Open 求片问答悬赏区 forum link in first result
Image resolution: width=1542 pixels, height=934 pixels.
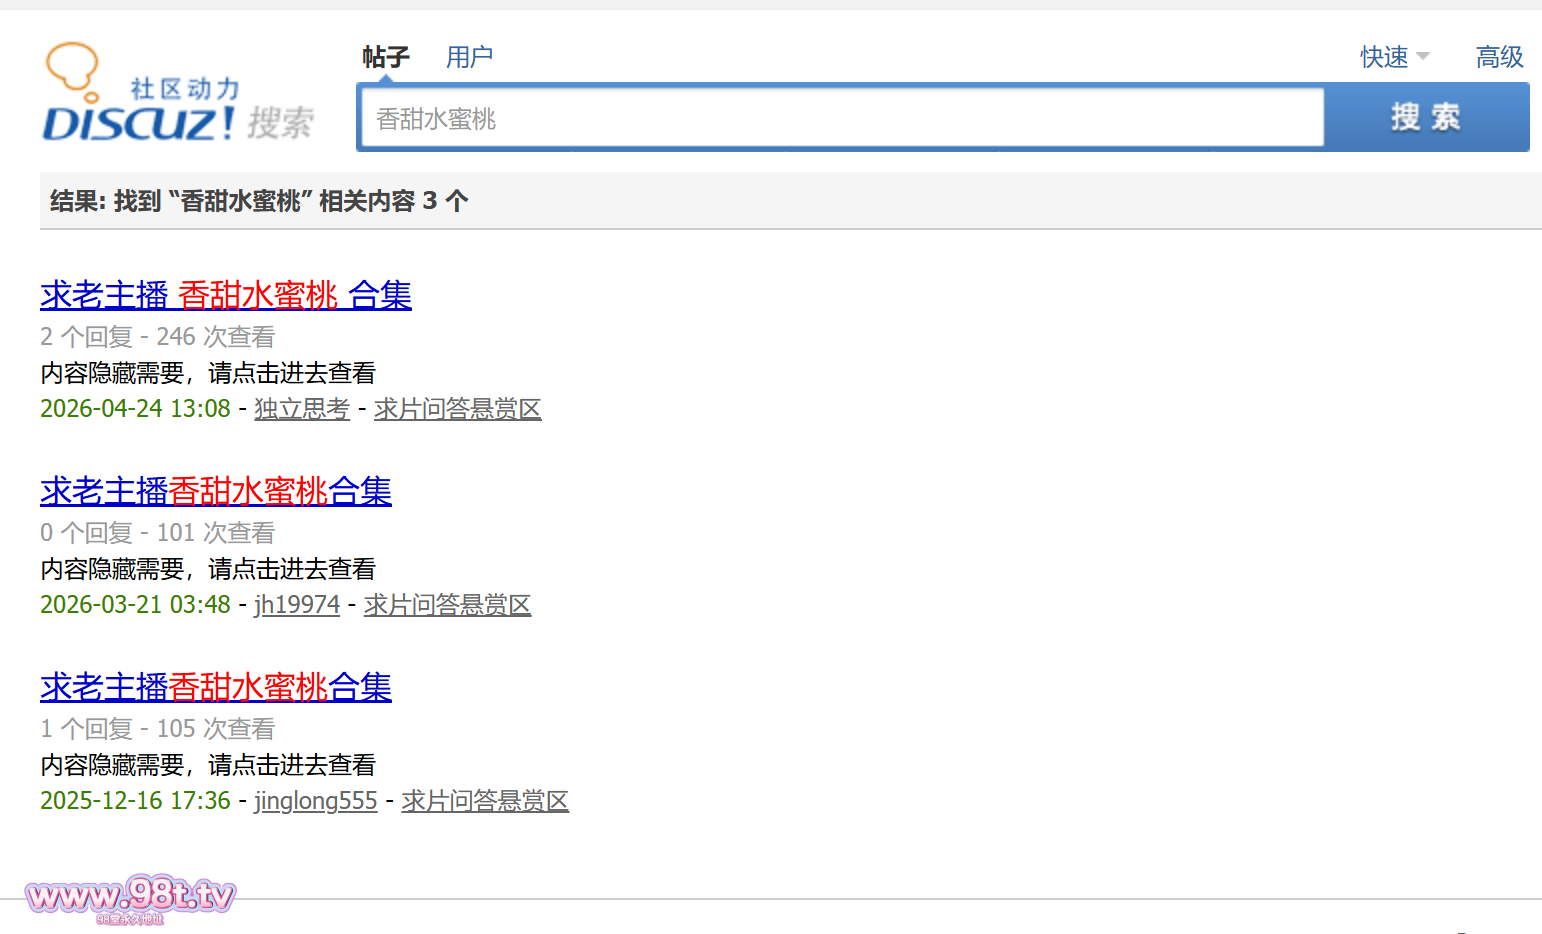tap(457, 409)
